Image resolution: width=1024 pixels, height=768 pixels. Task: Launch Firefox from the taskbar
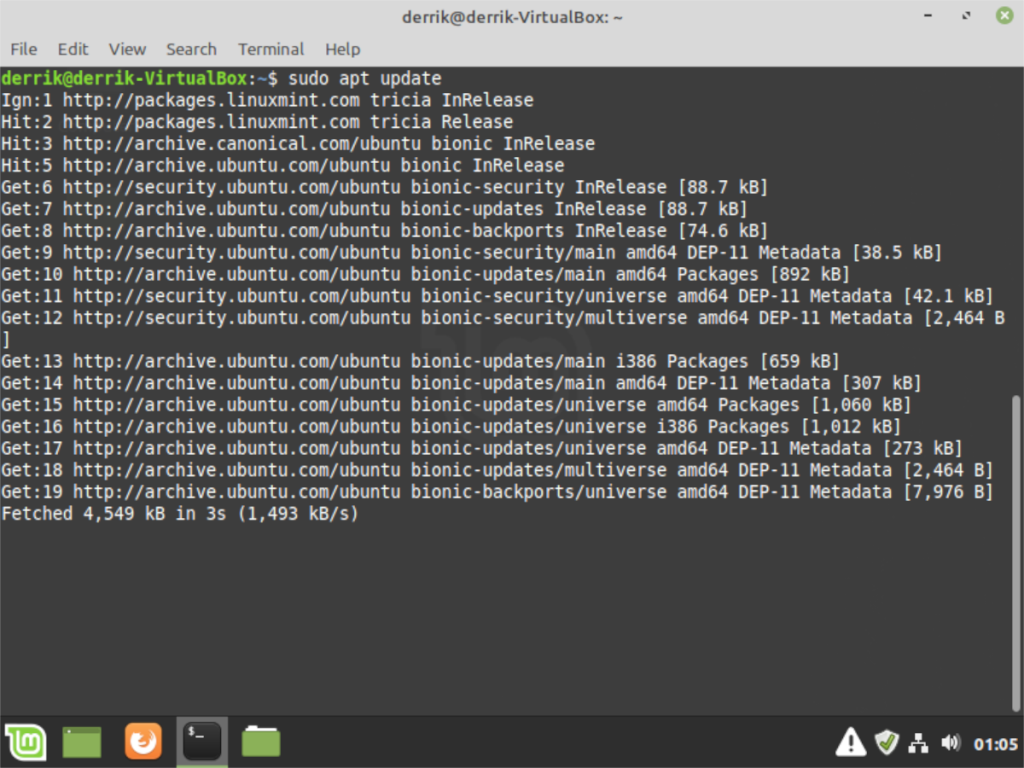point(143,742)
